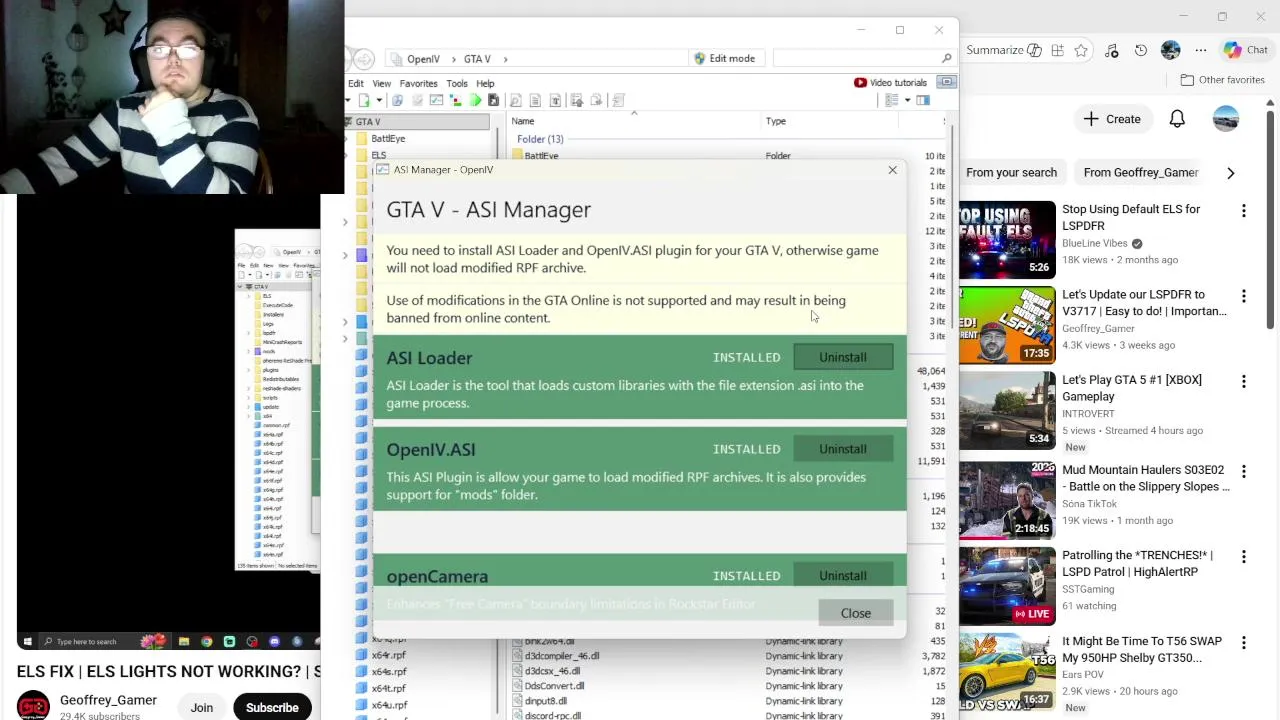Click the green play toolbar icon
This screenshot has width=1280, height=720.
coord(475,100)
